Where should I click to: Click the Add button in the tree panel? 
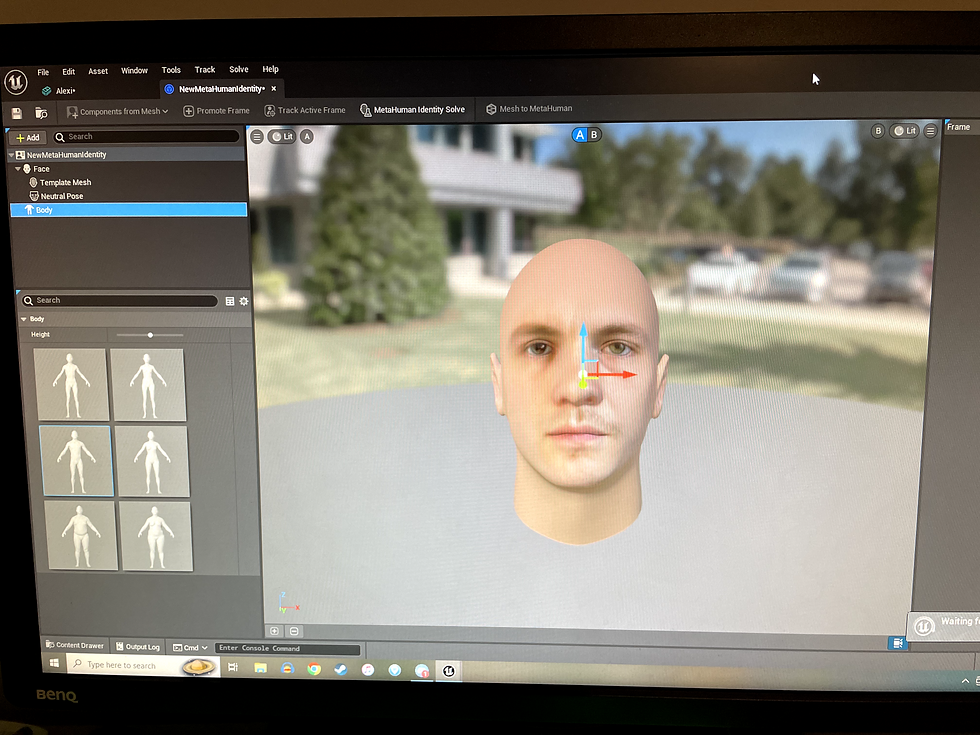point(28,138)
